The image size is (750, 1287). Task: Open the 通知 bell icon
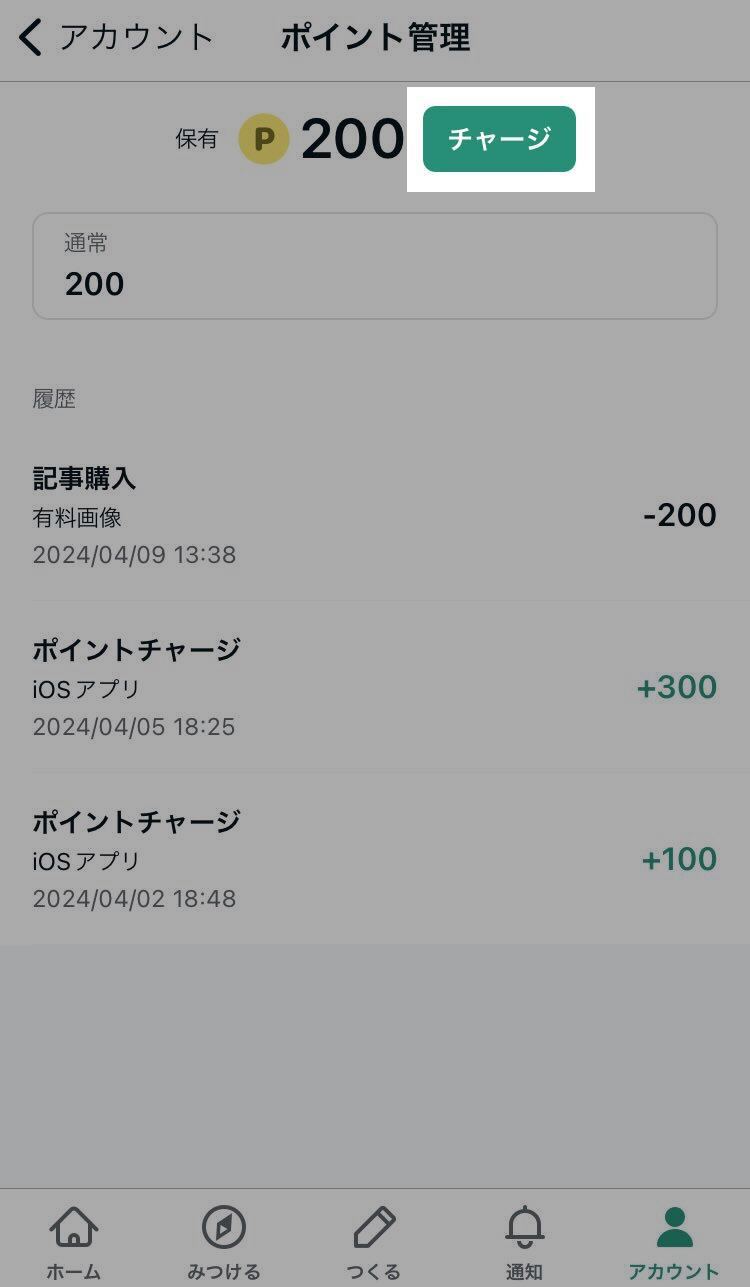524,1227
